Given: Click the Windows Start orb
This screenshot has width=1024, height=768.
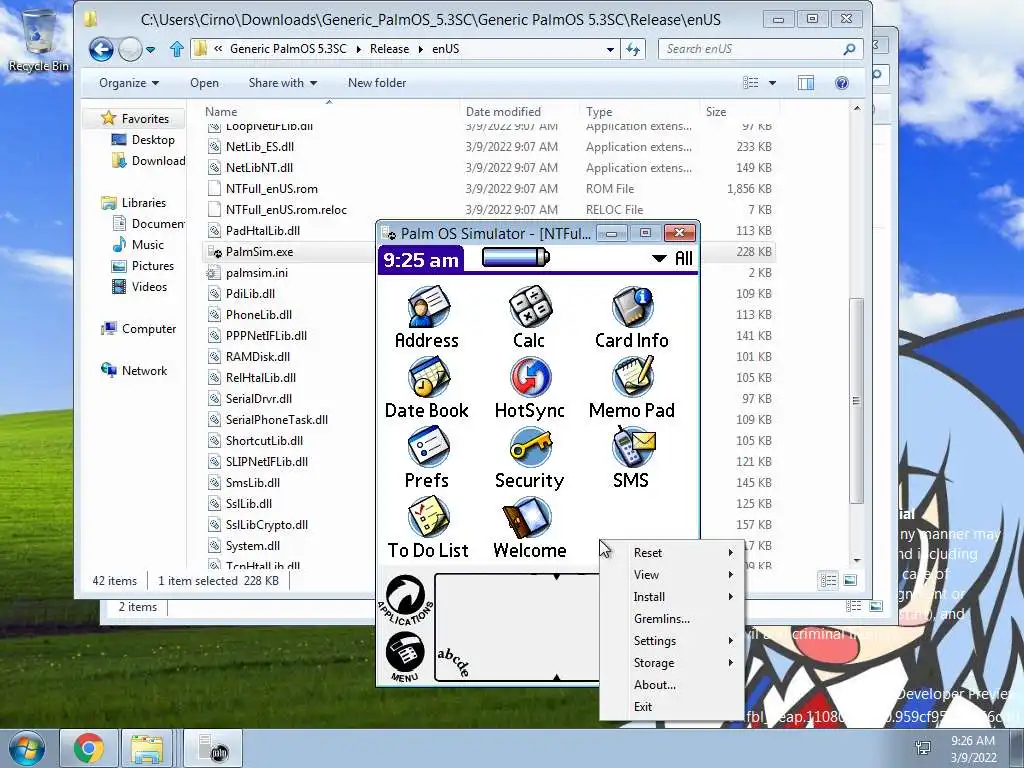Looking at the screenshot, I should (26, 748).
